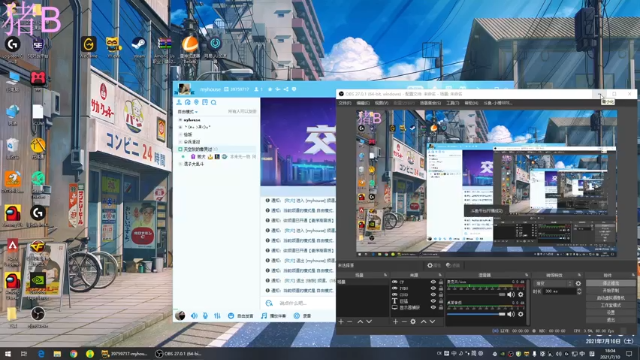Viewport: 640px width, 360px height.
Task: Pop out Scene Transitions dock via header icon
Action: (x=579, y=275)
